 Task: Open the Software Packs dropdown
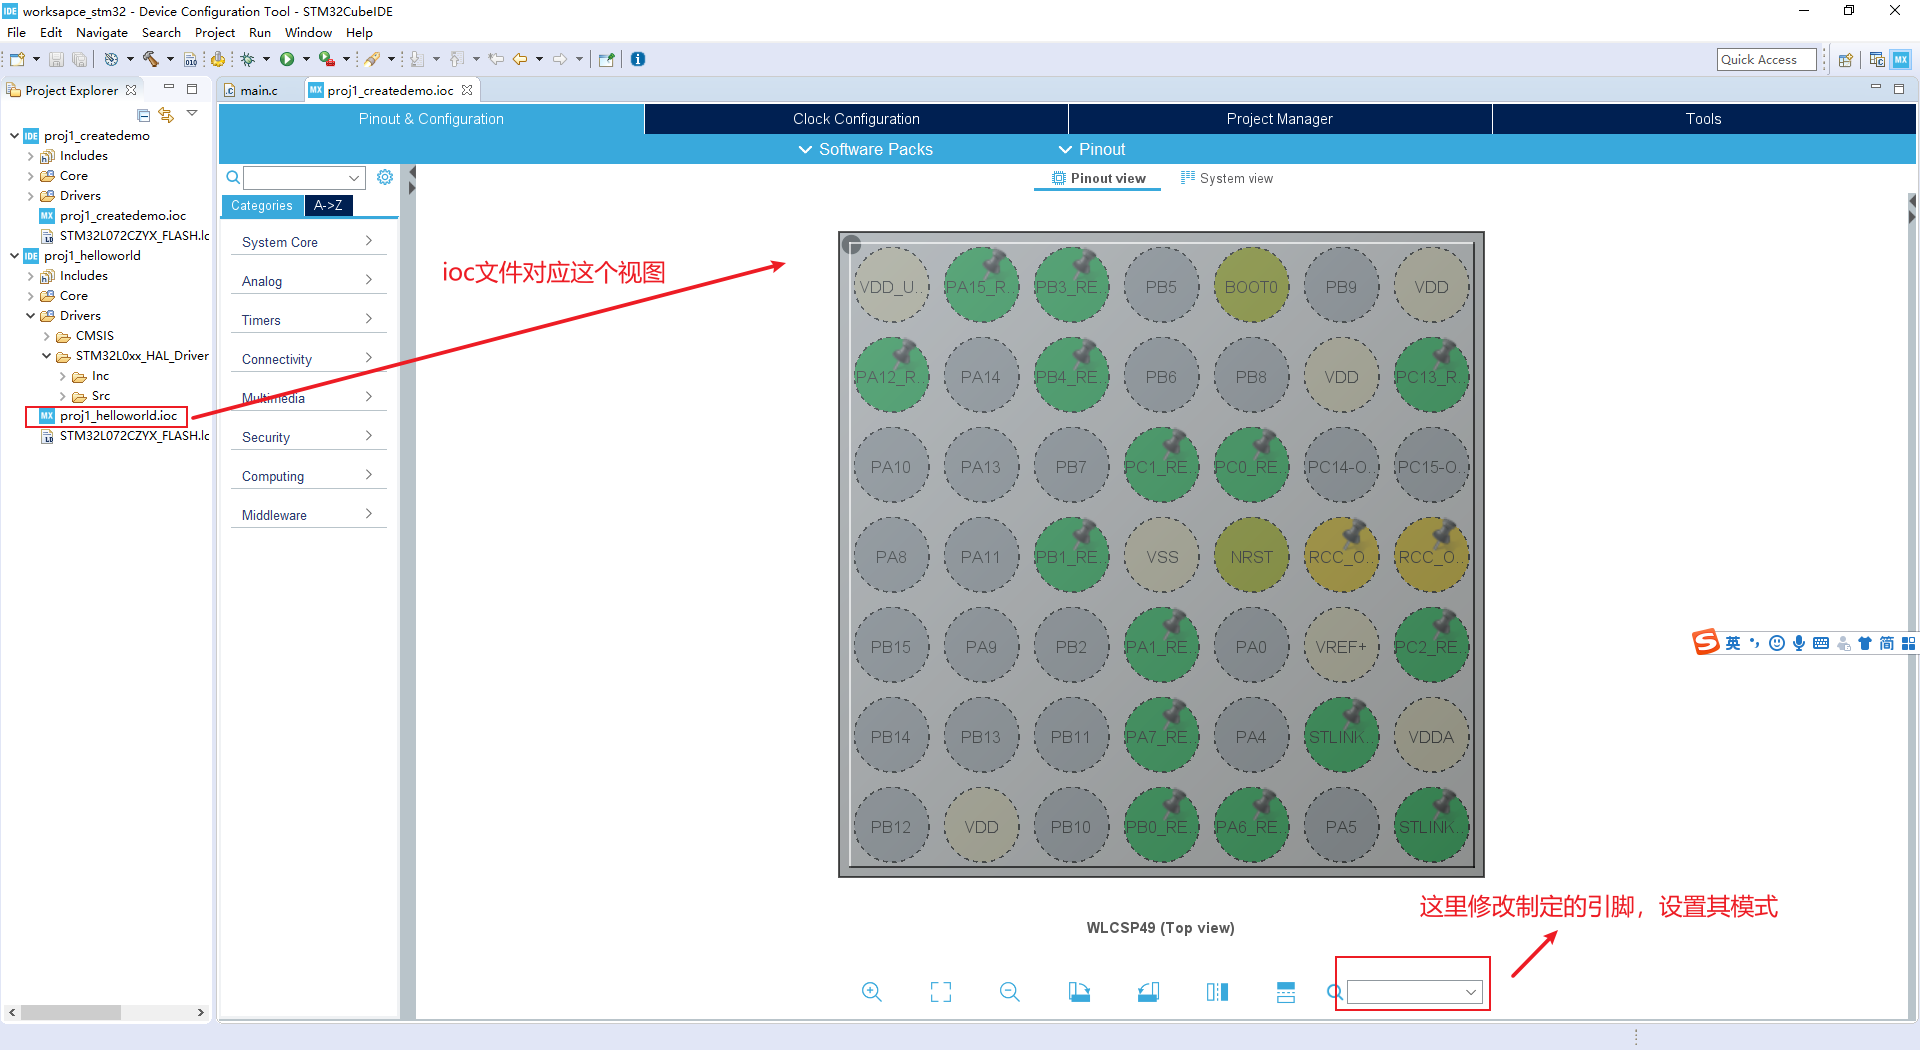(866, 149)
